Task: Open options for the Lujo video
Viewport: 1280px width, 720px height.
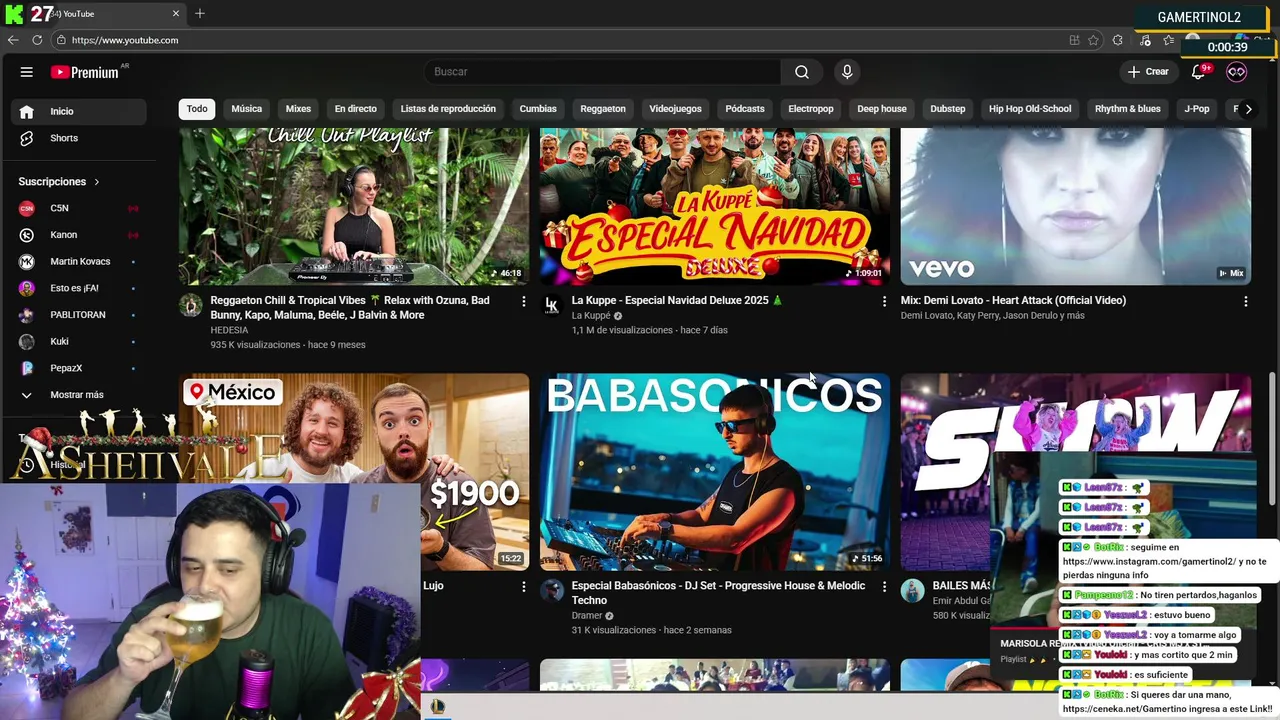Action: 523,587
